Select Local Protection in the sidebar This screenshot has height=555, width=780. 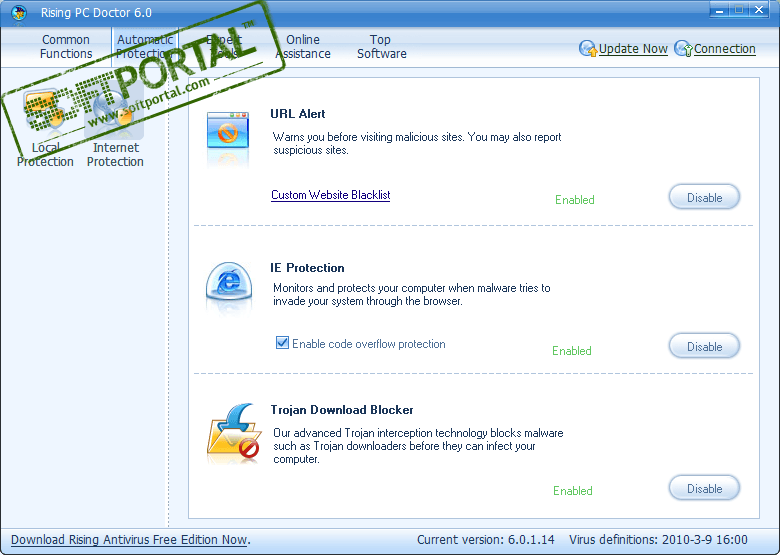pos(45,129)
